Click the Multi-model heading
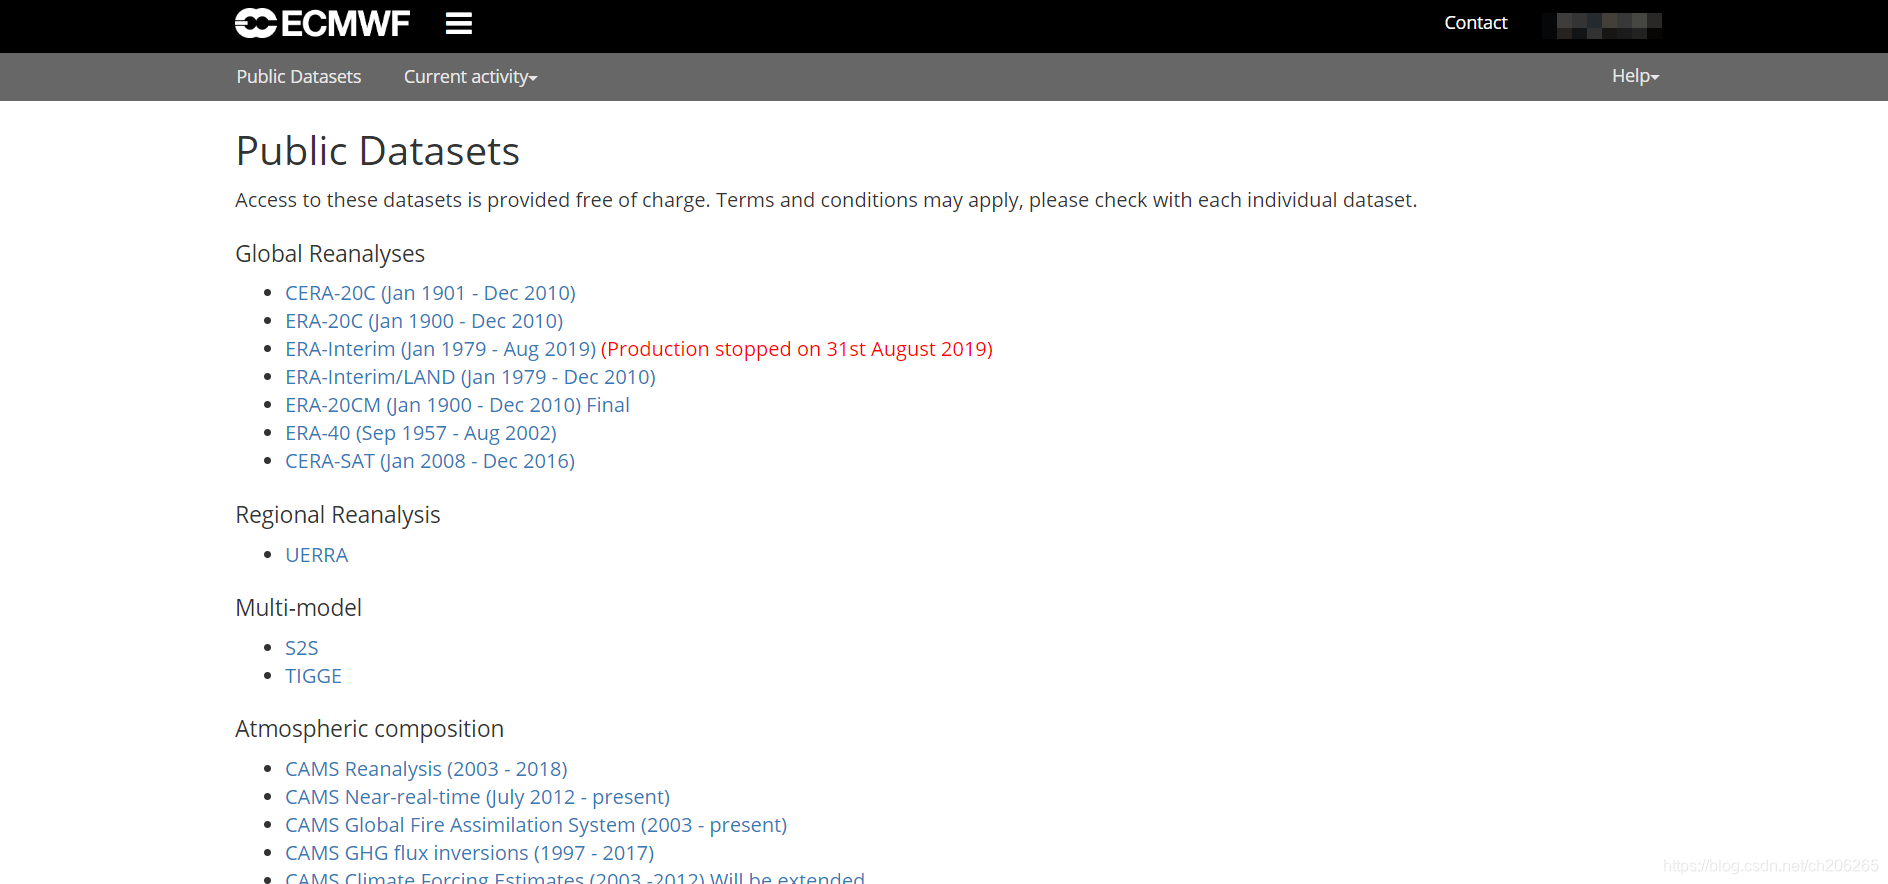This screenshot has width=1888, height=884. pos(299,608)
